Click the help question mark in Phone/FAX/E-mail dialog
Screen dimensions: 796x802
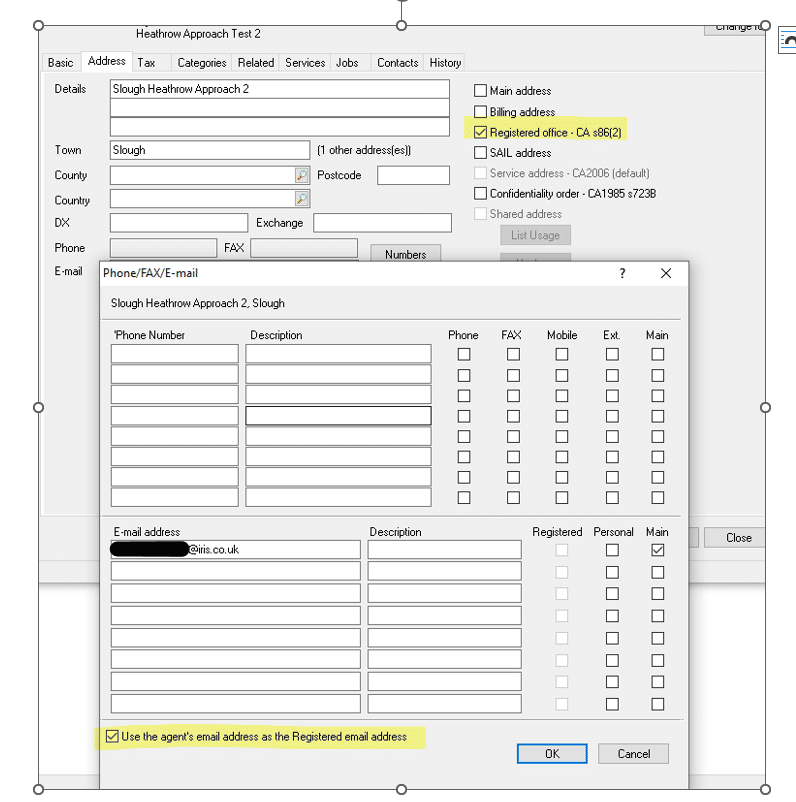coord(622,273)
